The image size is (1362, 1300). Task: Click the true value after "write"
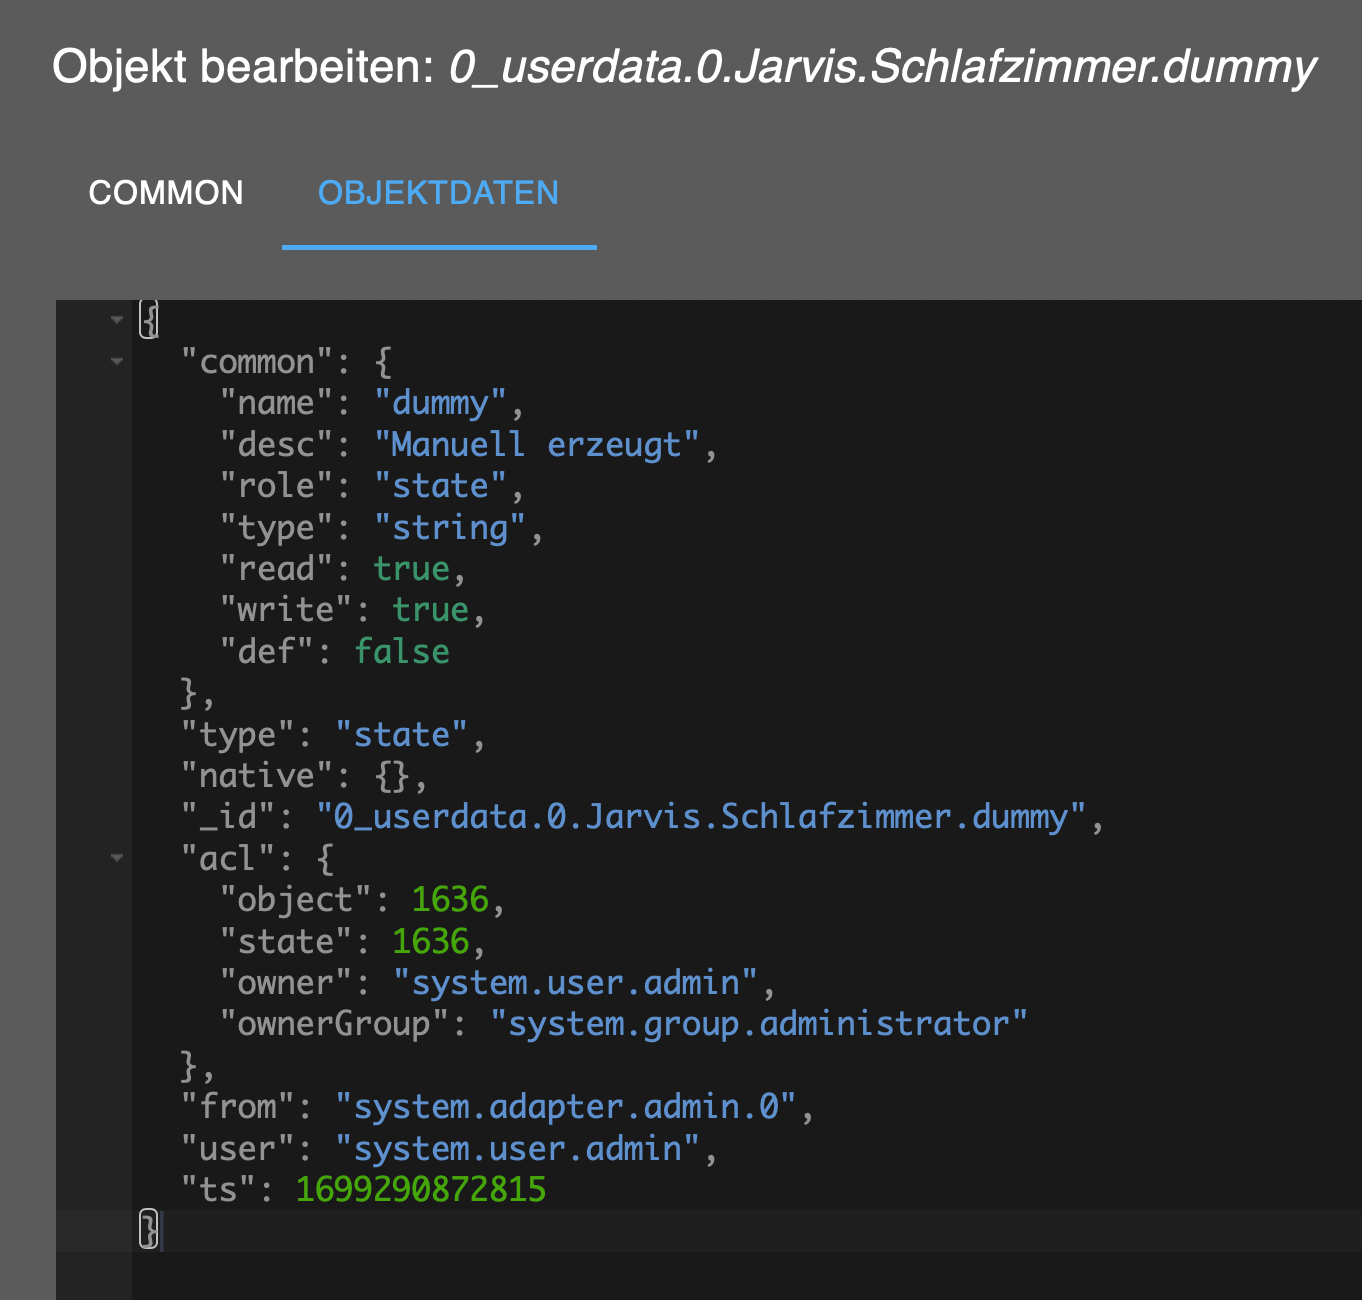point(430,610)
